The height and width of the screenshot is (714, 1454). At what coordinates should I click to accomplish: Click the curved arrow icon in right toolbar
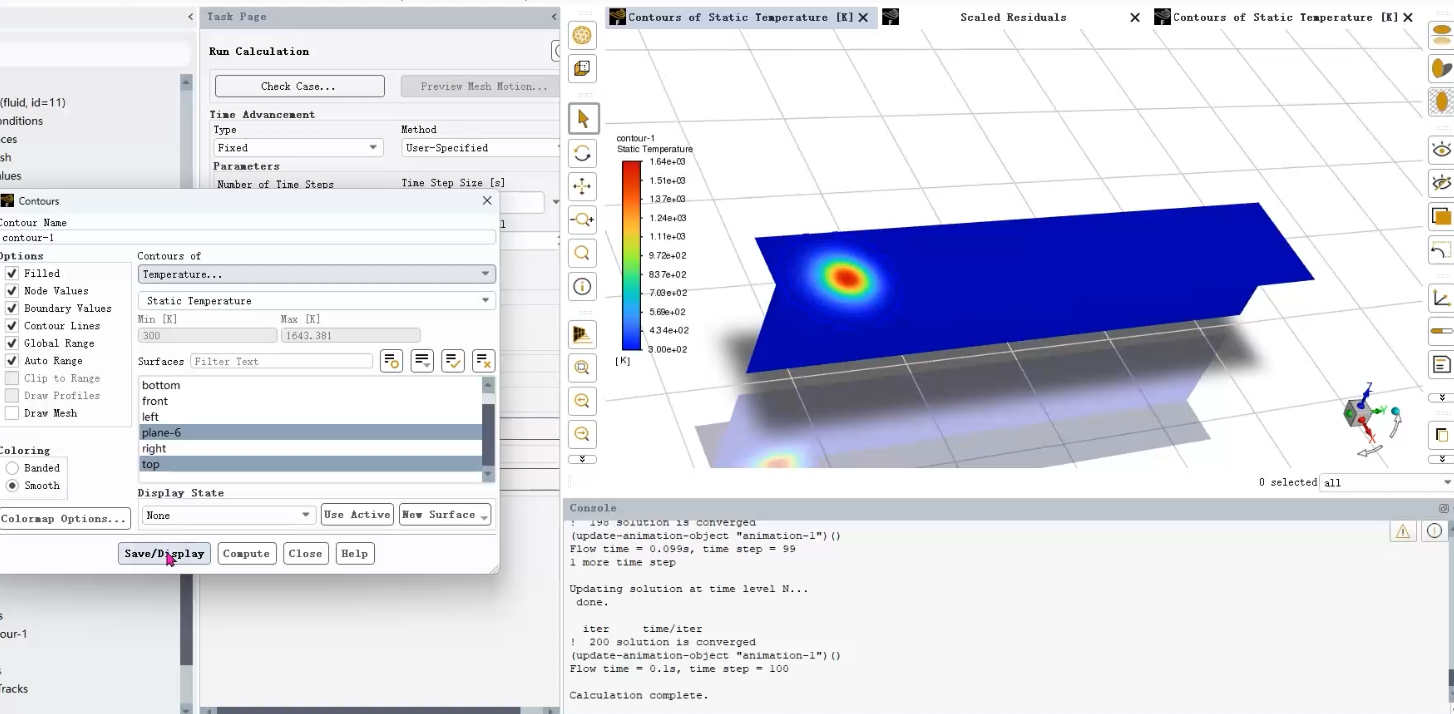coord(1441,250)
